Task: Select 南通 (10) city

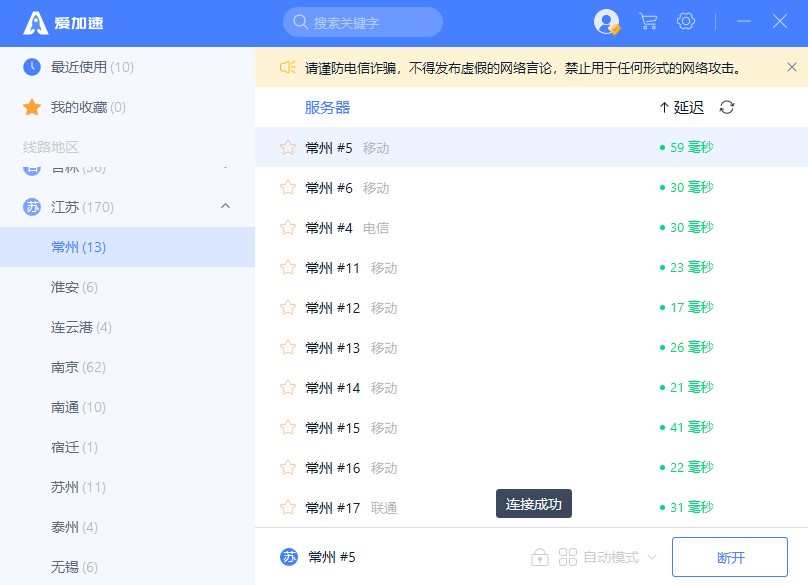Action: click(x=127, y=407)
